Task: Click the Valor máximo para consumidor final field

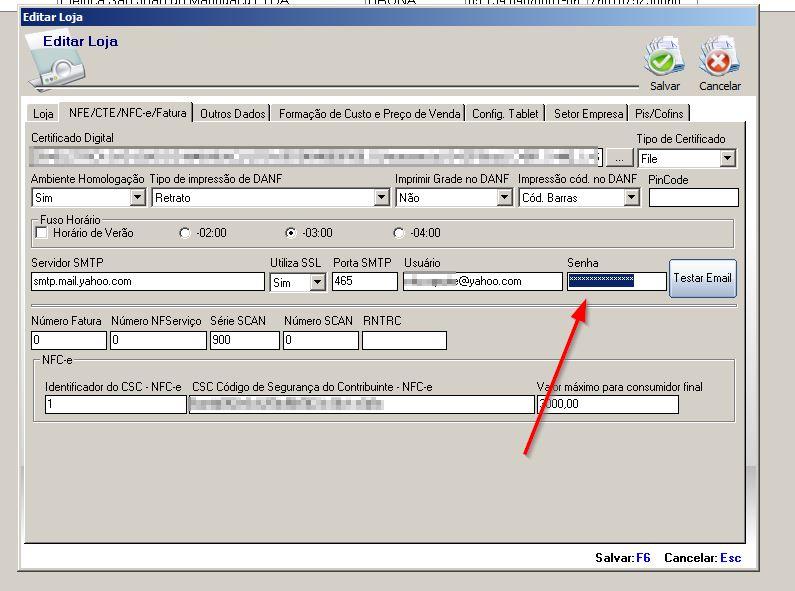Action: click(607, 404)
